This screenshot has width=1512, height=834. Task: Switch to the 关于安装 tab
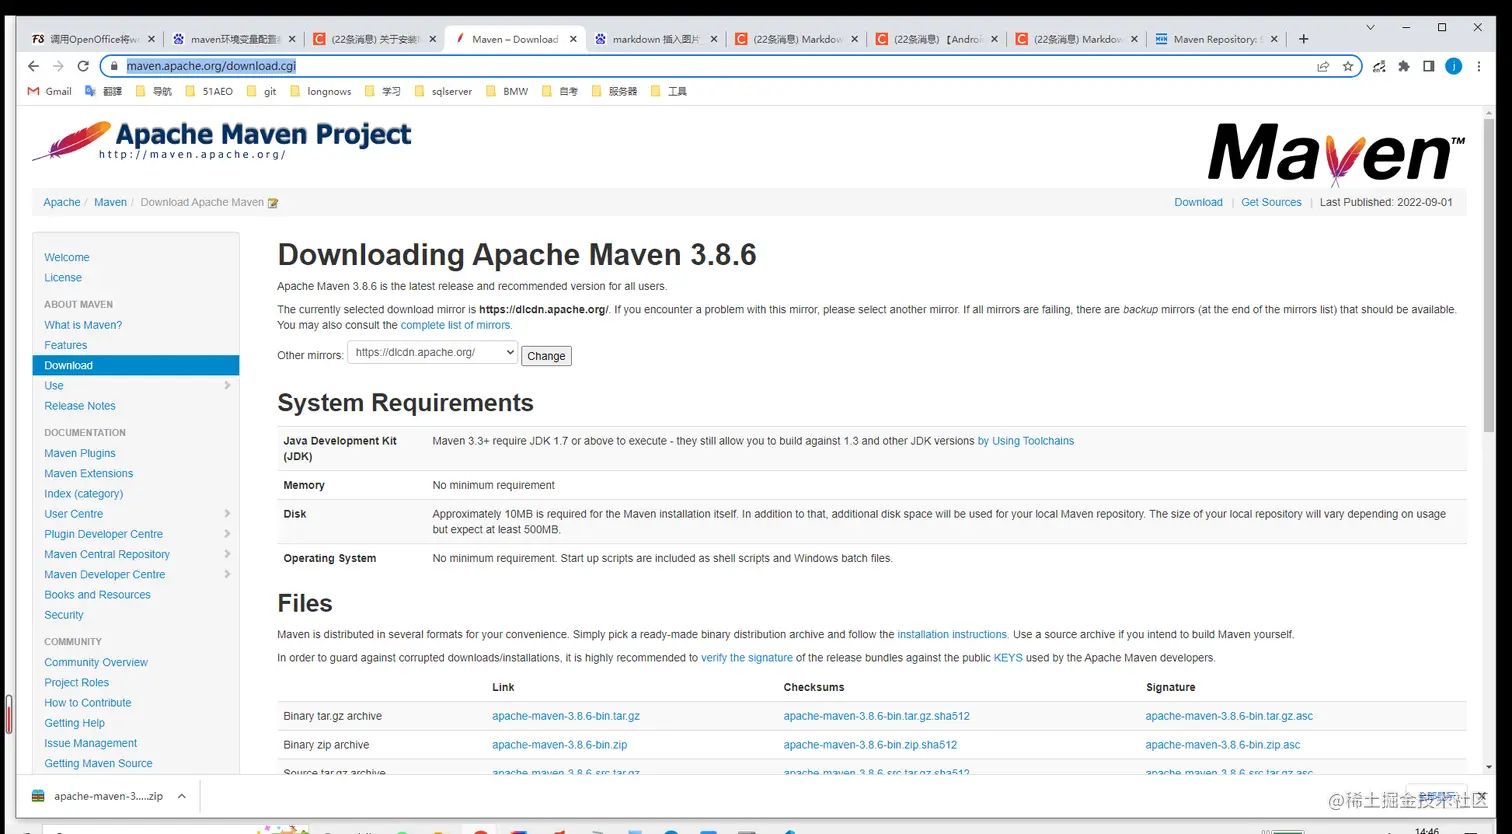click(374, 39)
